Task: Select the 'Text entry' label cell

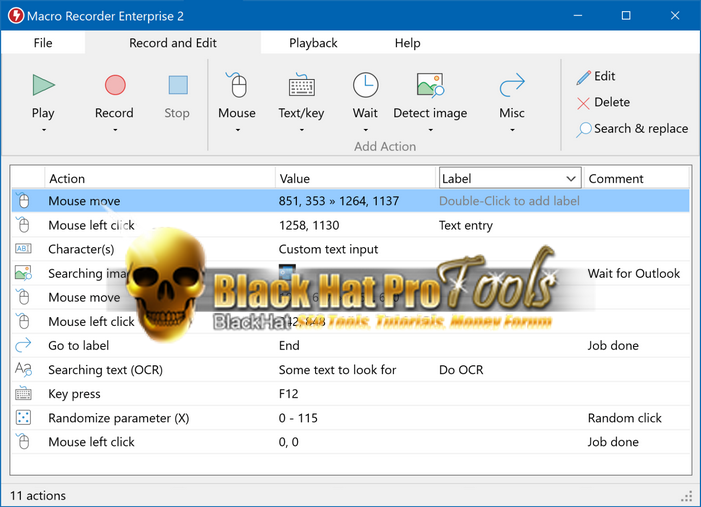Action: pyautogui.click(x=465, y=225)
